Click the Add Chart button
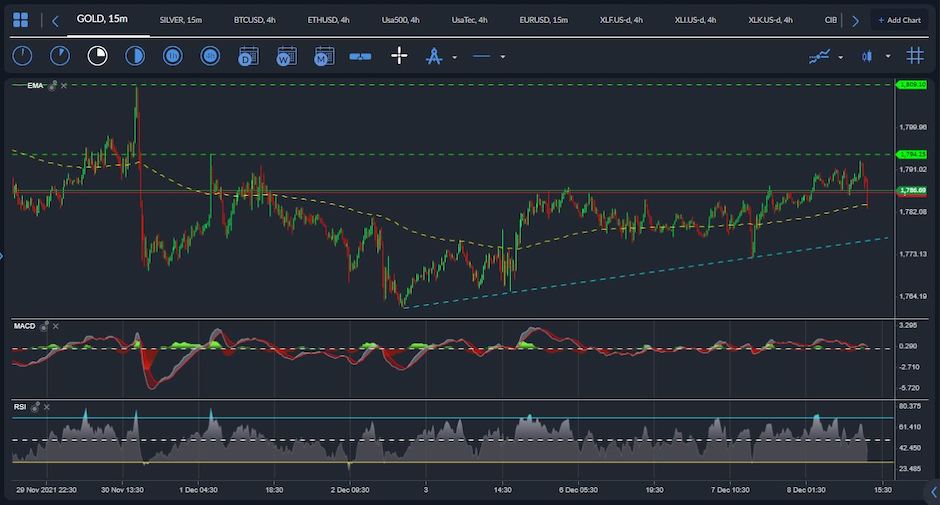Image resolution: width=940 pixels, height=505 pixels. pyautogui.click(x=899, y=20)
